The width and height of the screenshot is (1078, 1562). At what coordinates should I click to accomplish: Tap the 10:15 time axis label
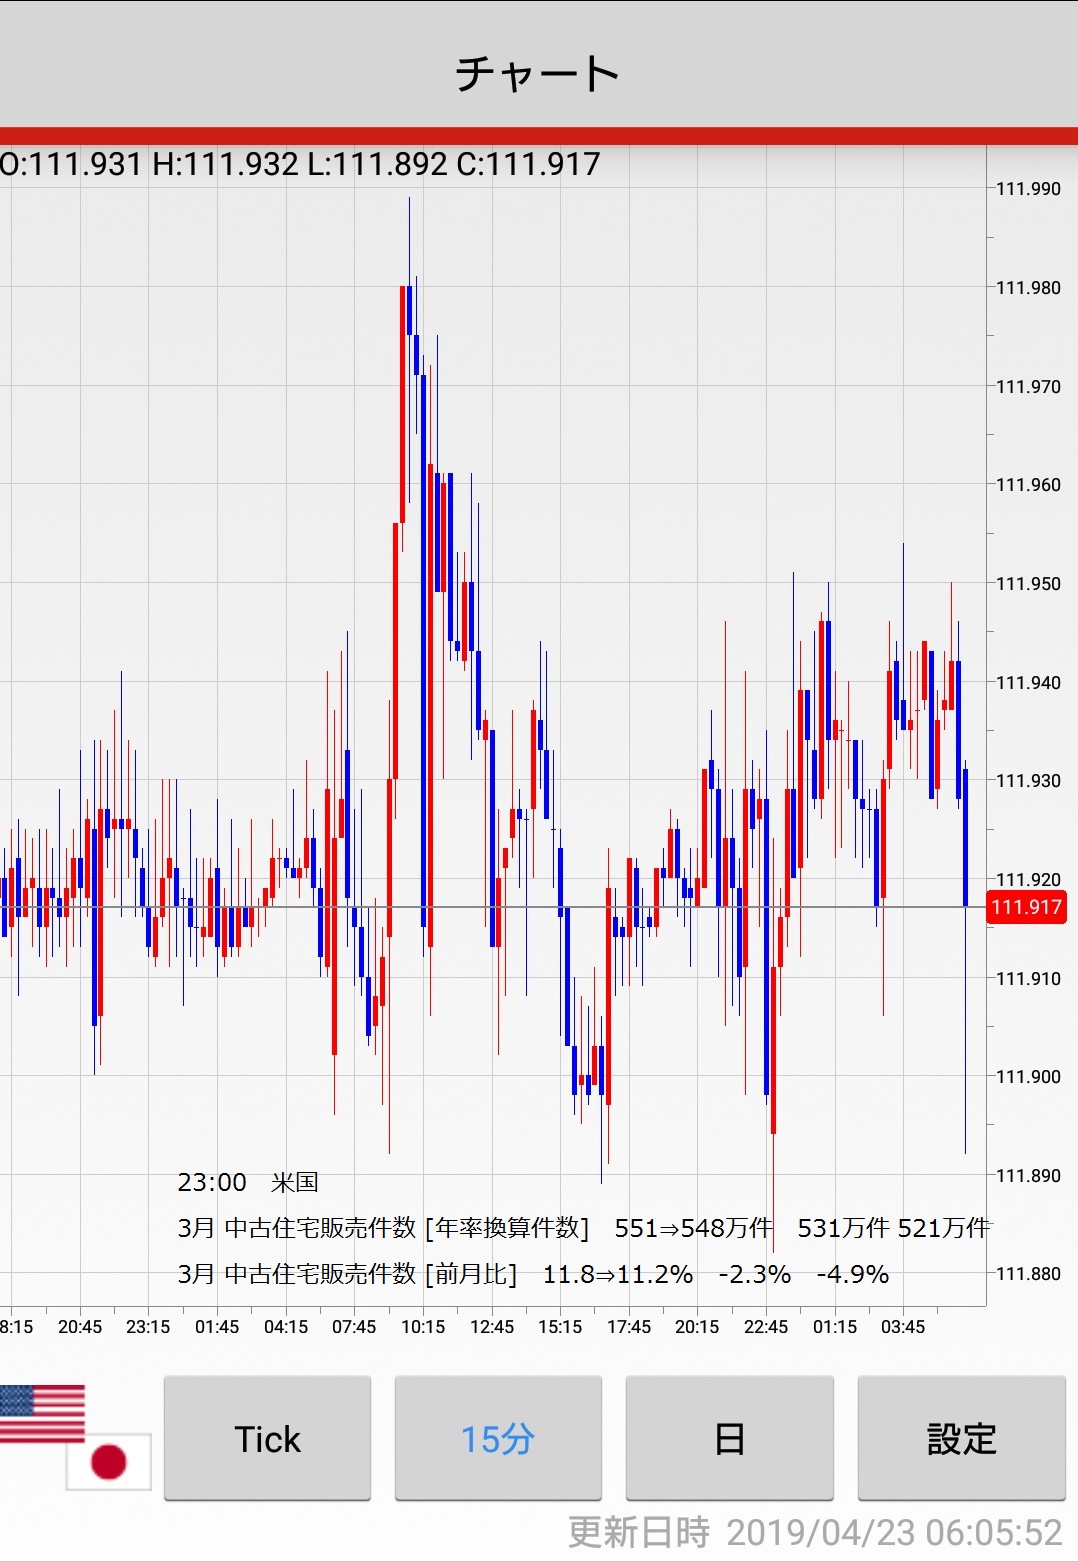(423, 1327)
